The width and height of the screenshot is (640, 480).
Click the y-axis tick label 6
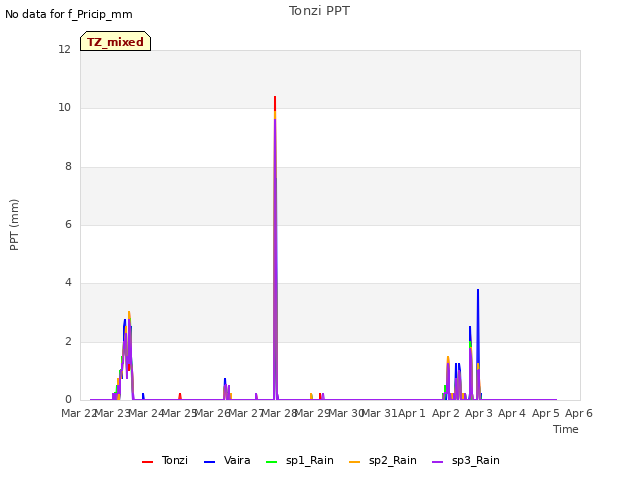(68, 224)
